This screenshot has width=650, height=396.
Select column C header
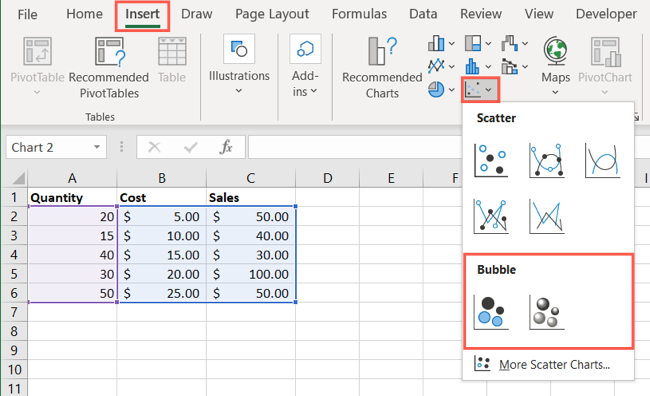coord(251,178)
